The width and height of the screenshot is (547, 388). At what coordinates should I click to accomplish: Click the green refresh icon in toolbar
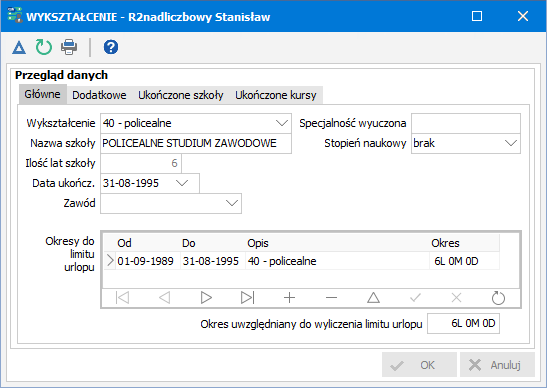click(44, 47)
